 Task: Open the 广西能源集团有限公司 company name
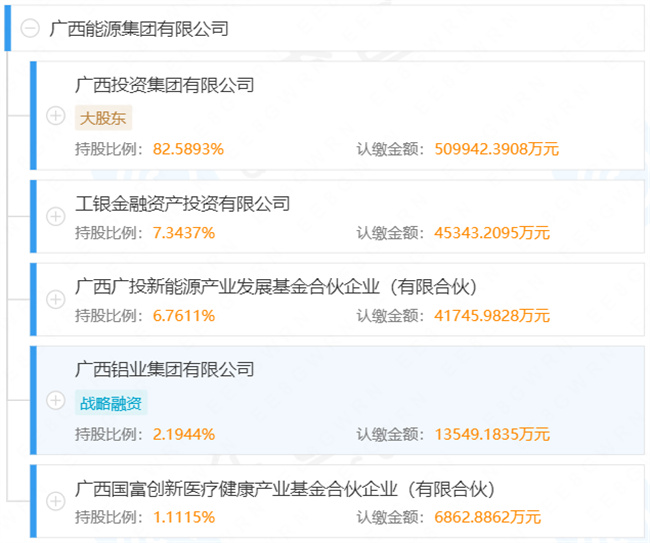click(x=139, y=29)
